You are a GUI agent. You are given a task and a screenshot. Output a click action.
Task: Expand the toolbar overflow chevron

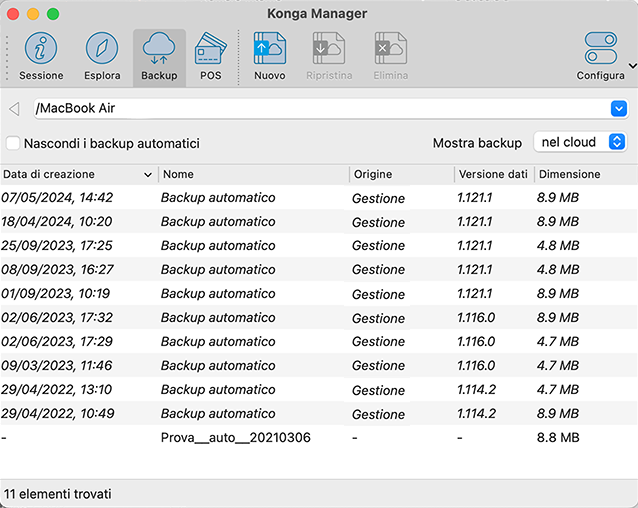click(x=632, y=66)
